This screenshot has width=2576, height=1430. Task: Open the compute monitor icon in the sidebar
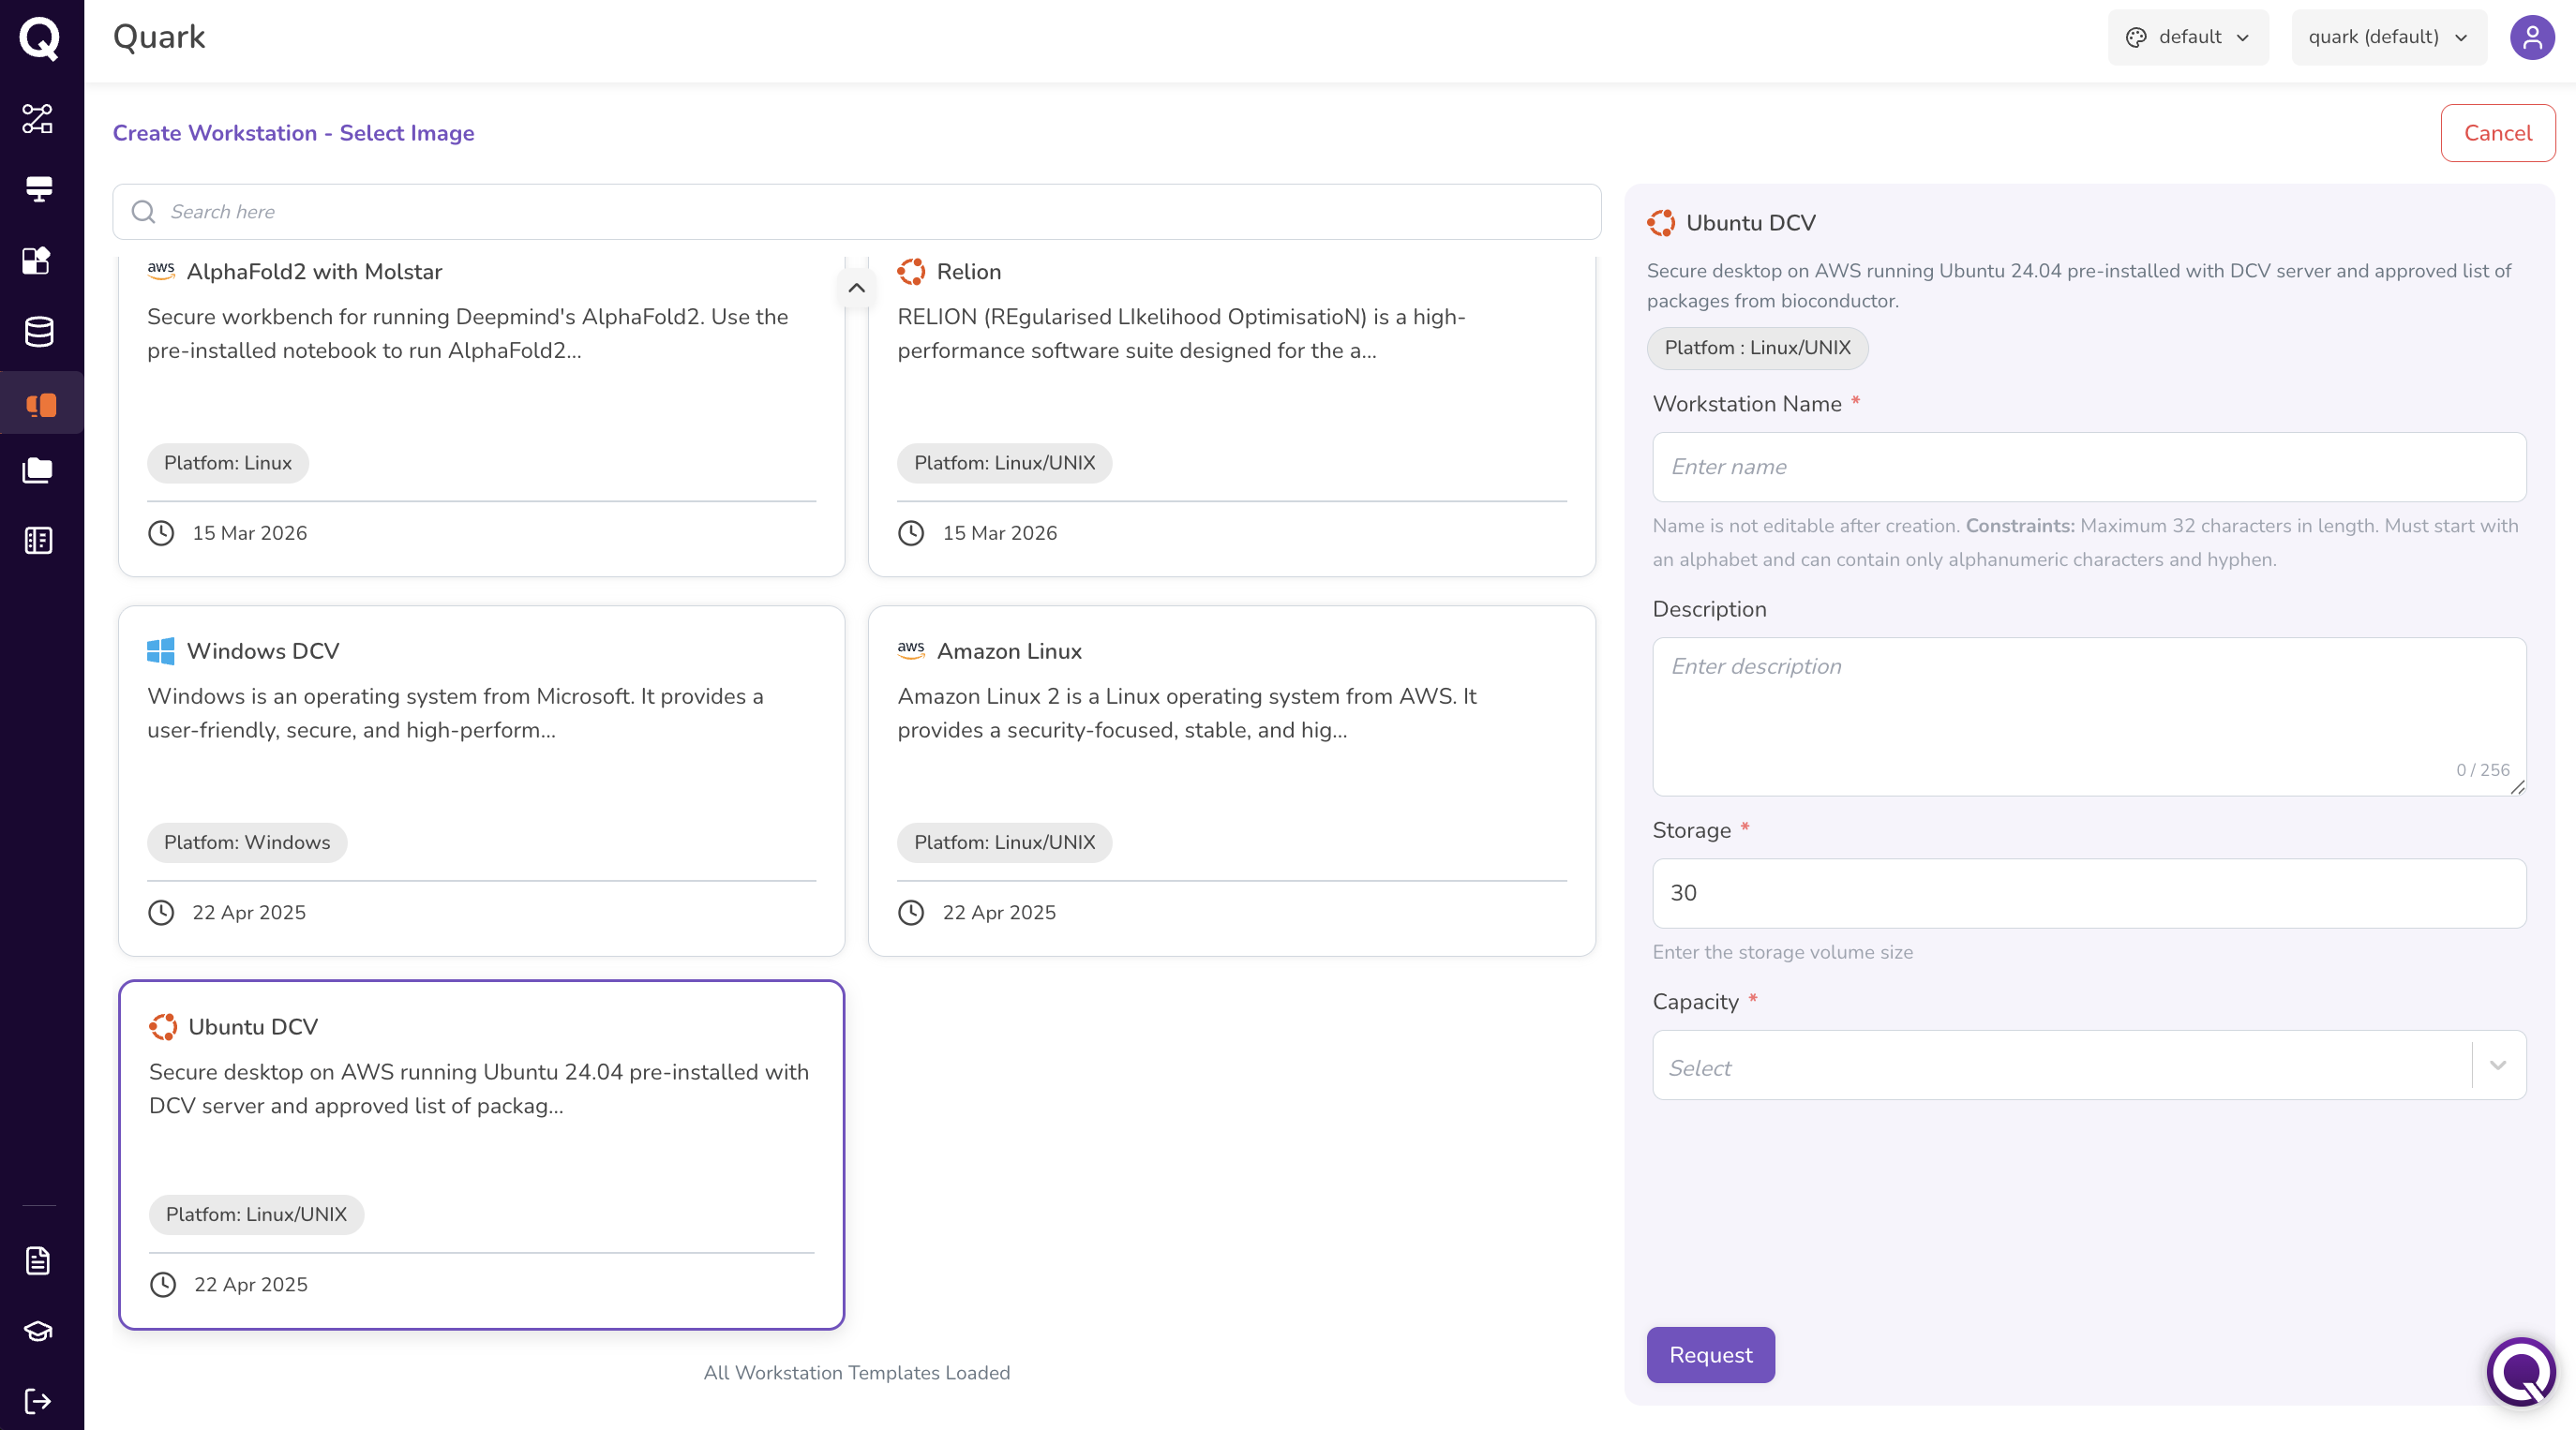pyautogui.click(x=38, y=189)
